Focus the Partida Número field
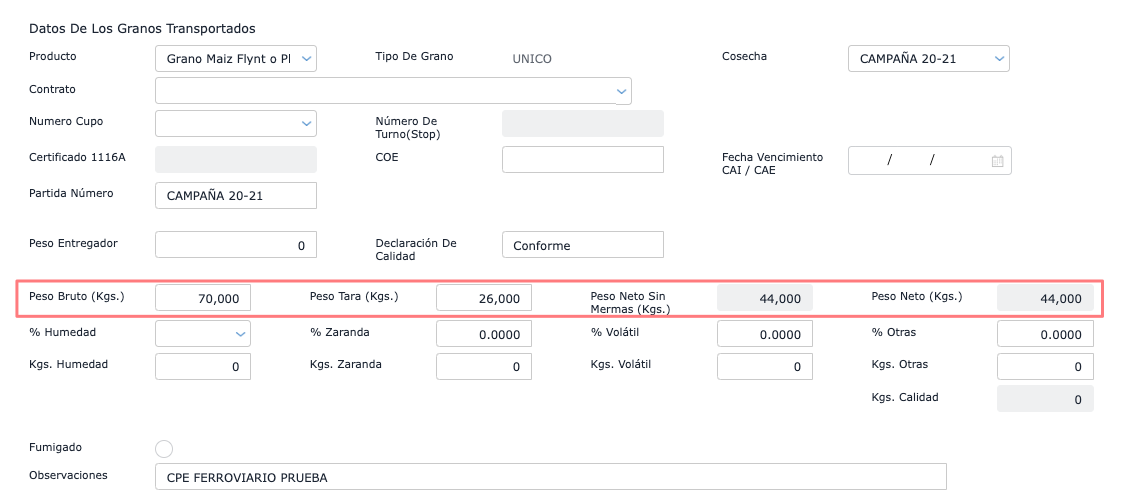Viewport: 1121px width, 503px height. (236, 196)
